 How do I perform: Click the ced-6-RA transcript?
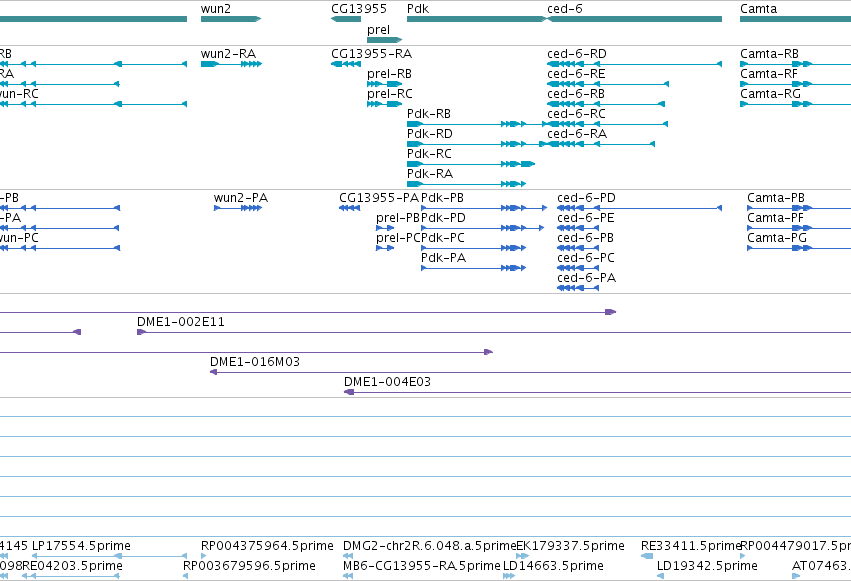(601, 144)
